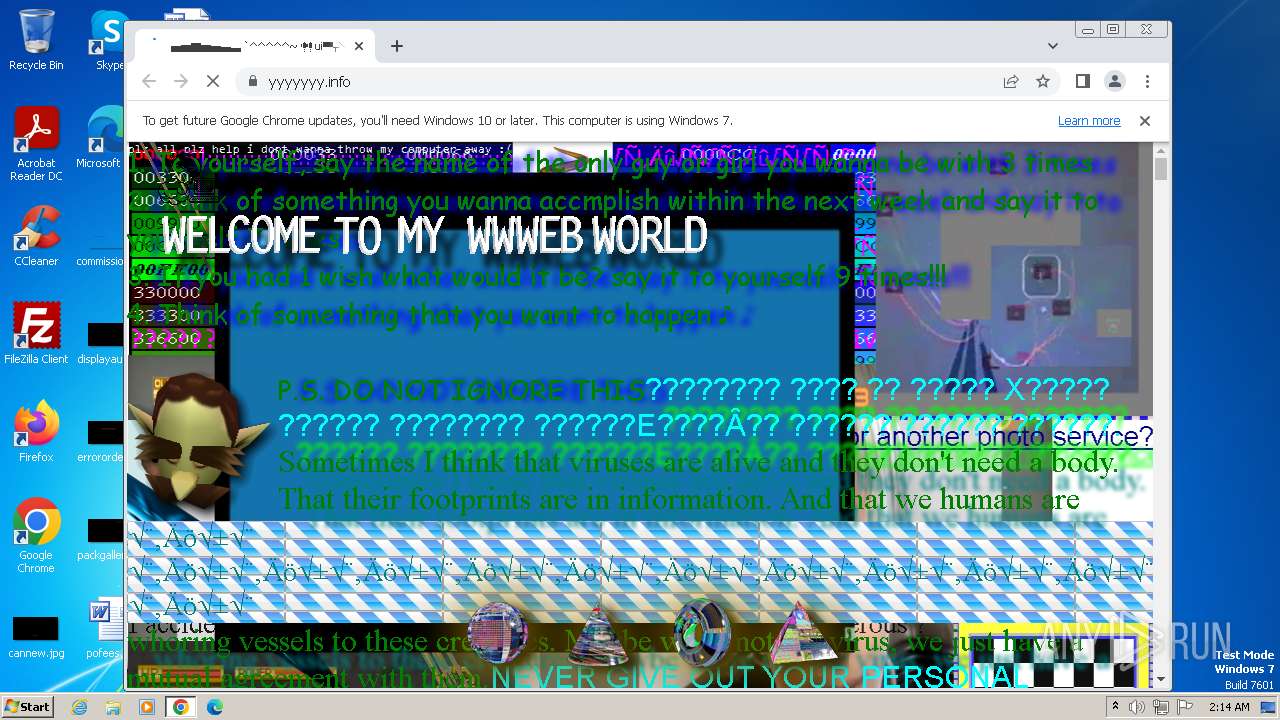
Task: Open the Recycle Bin desktop icon
Action: pos(36,40)
